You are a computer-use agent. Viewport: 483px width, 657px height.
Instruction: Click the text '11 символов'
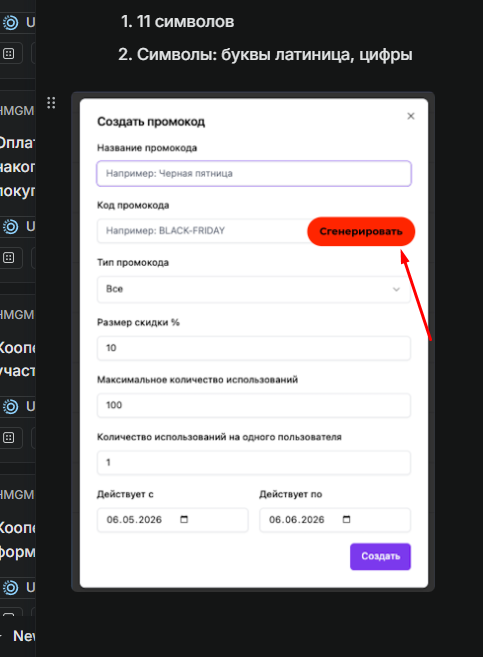(185, 22)
